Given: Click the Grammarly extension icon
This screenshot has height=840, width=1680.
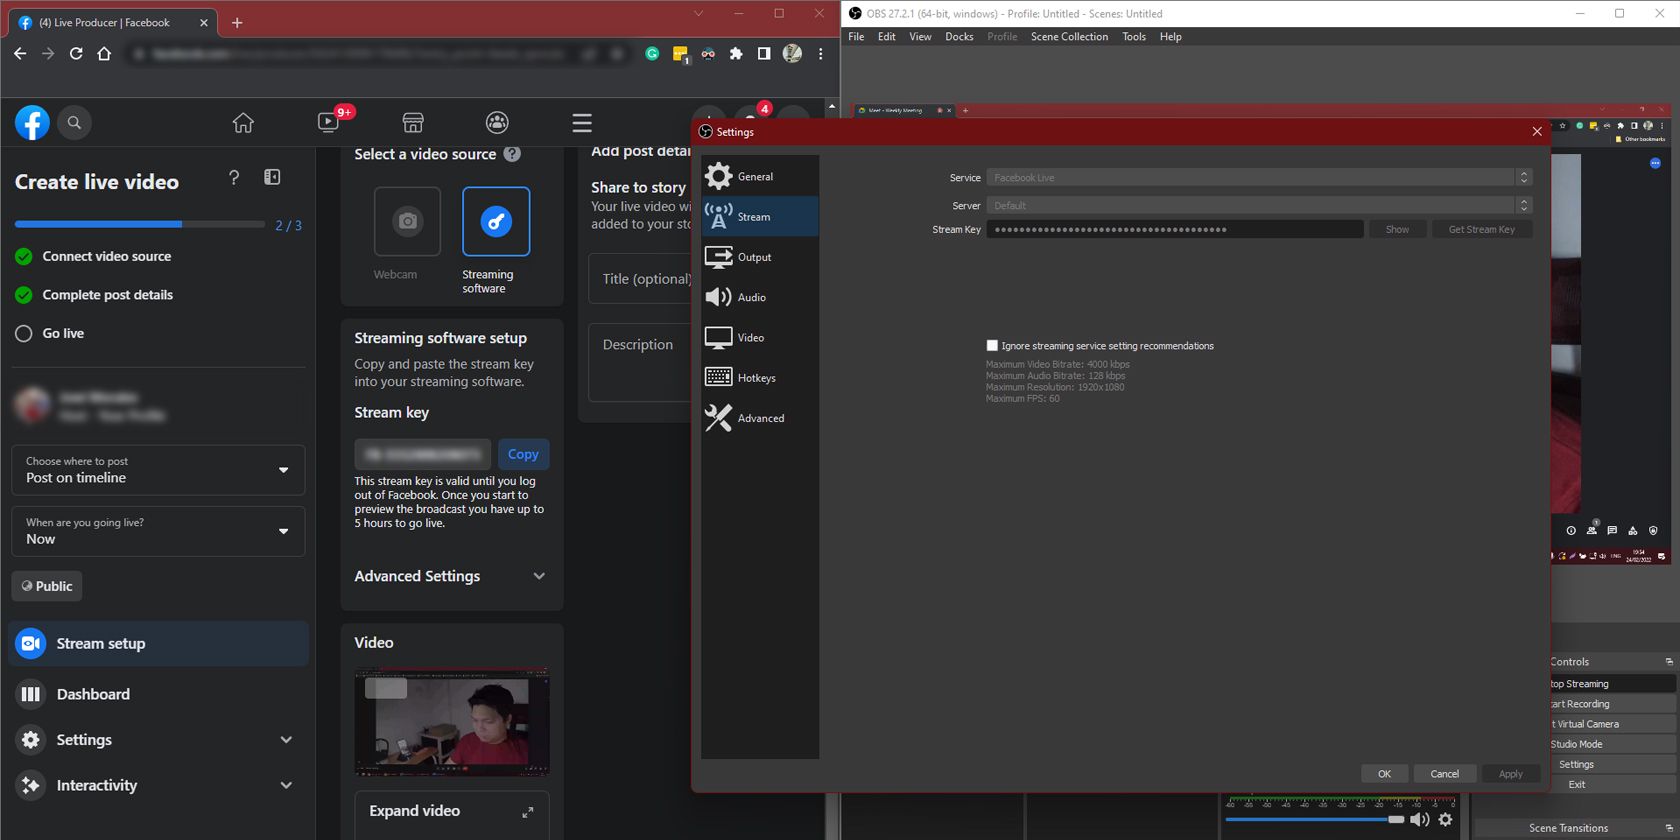Looking at the screenshot, I should pyautogui.click(x=652, y=54).
